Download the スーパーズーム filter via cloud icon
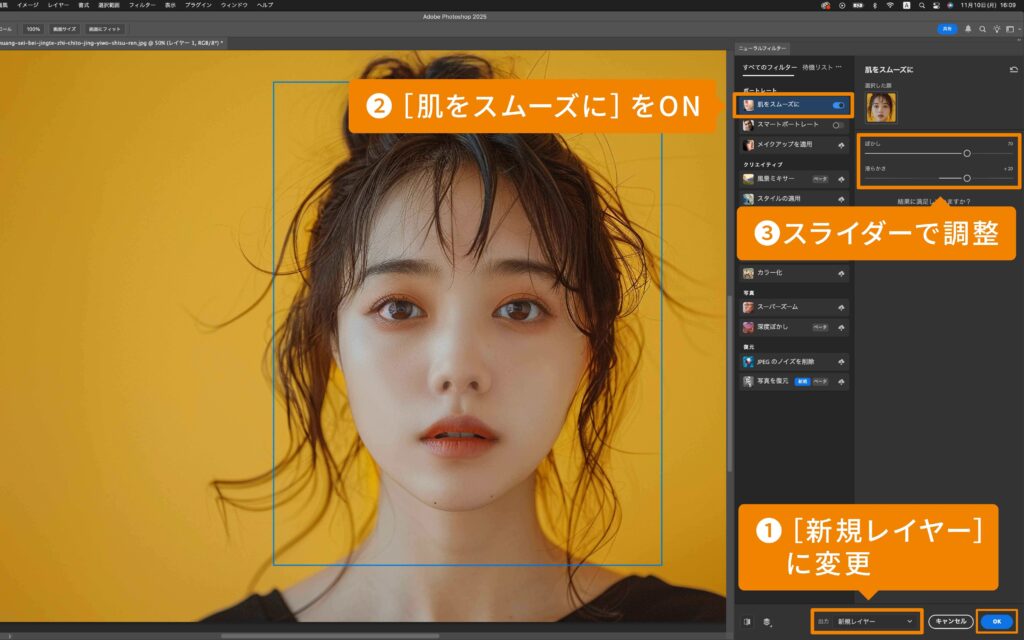This screenshot has width=1024, height=640. [x=841, y=307]
